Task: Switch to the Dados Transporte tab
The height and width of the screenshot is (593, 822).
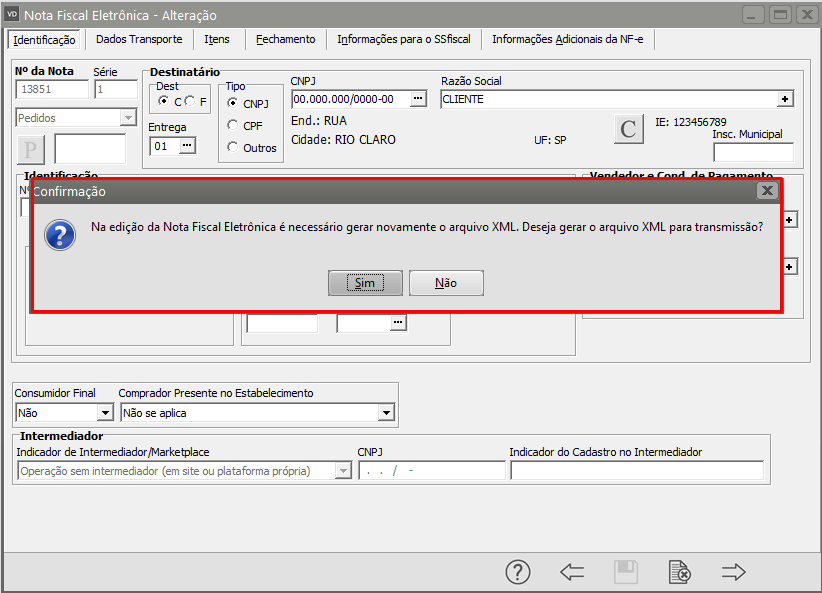Action: tap(139, 39)
